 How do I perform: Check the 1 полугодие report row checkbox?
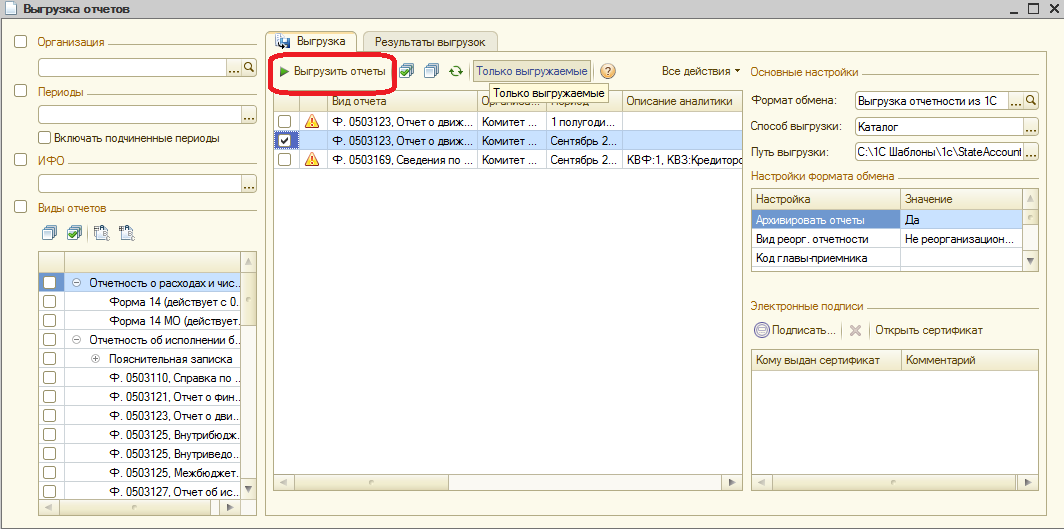286,121
